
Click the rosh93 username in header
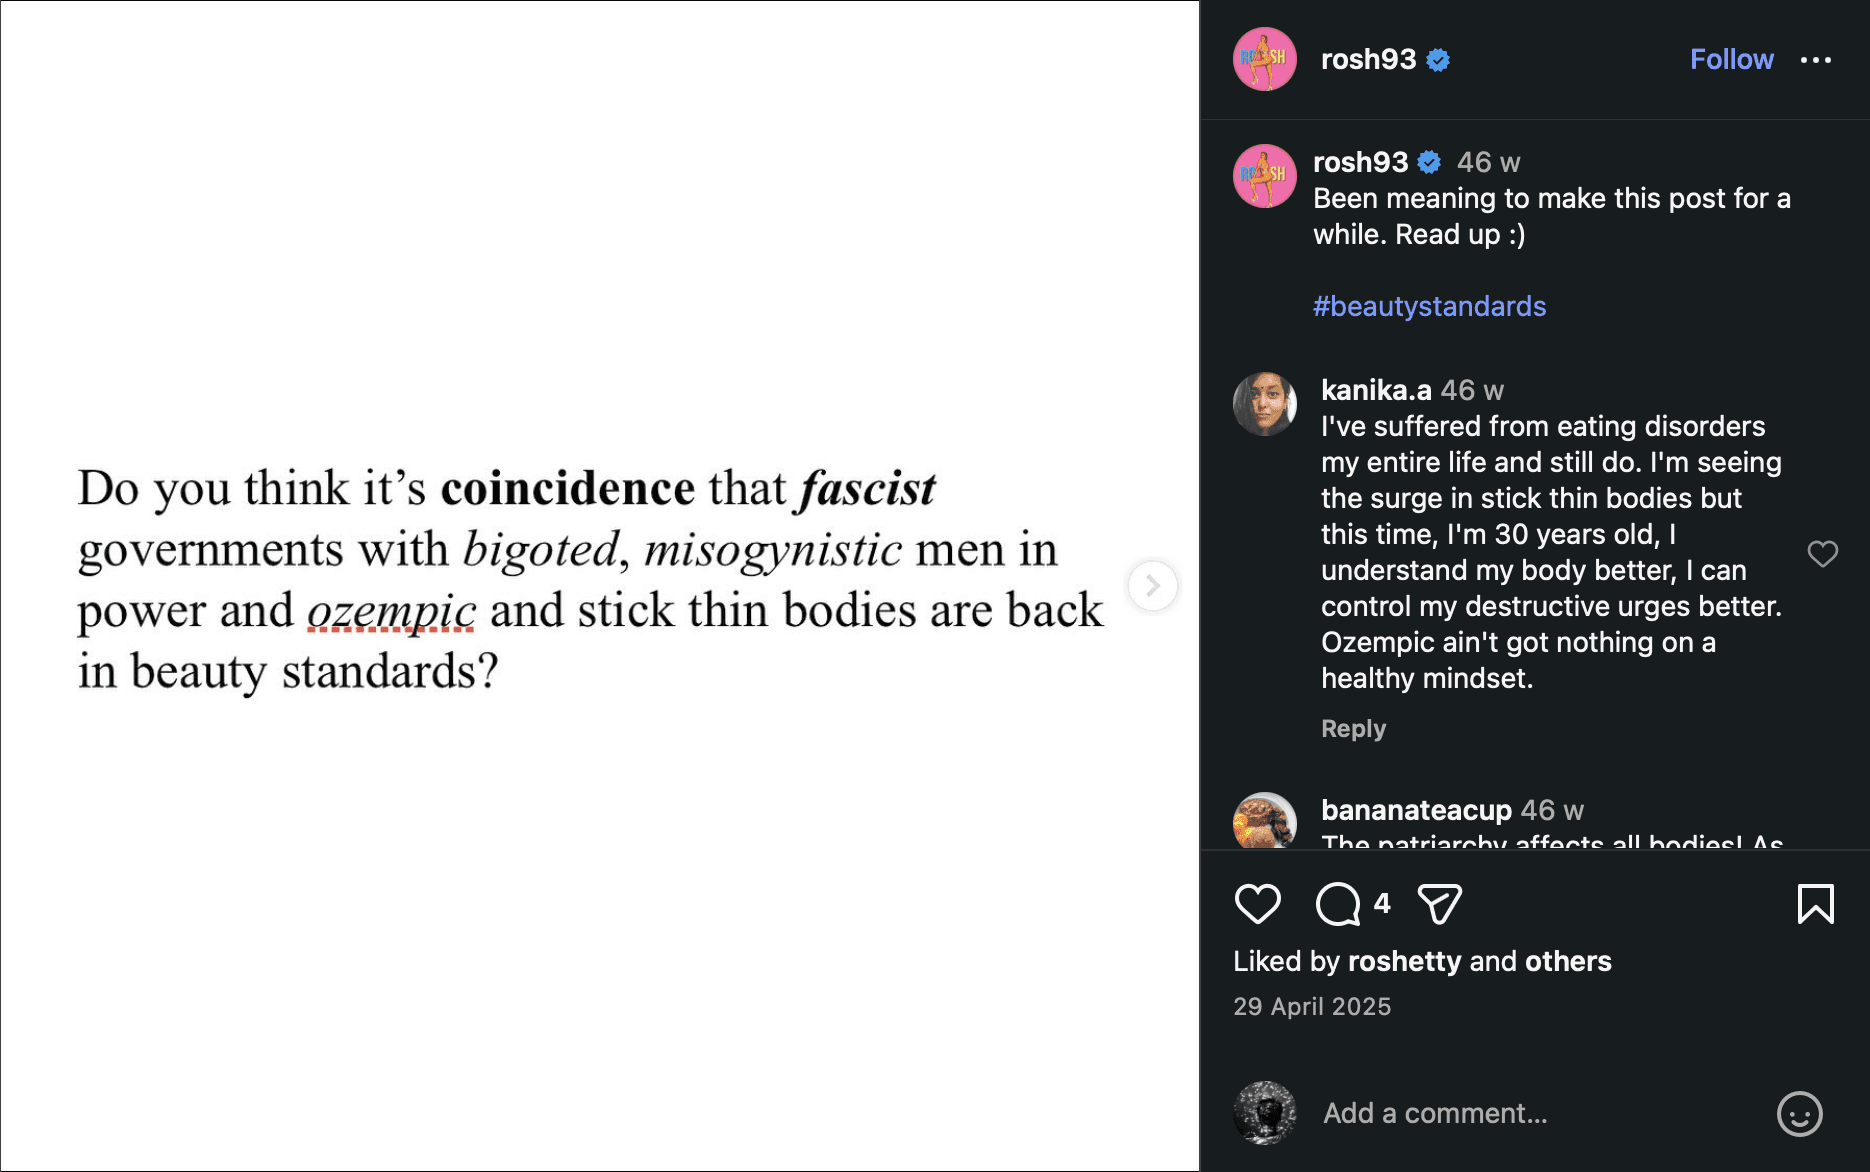coord(1368,60)
